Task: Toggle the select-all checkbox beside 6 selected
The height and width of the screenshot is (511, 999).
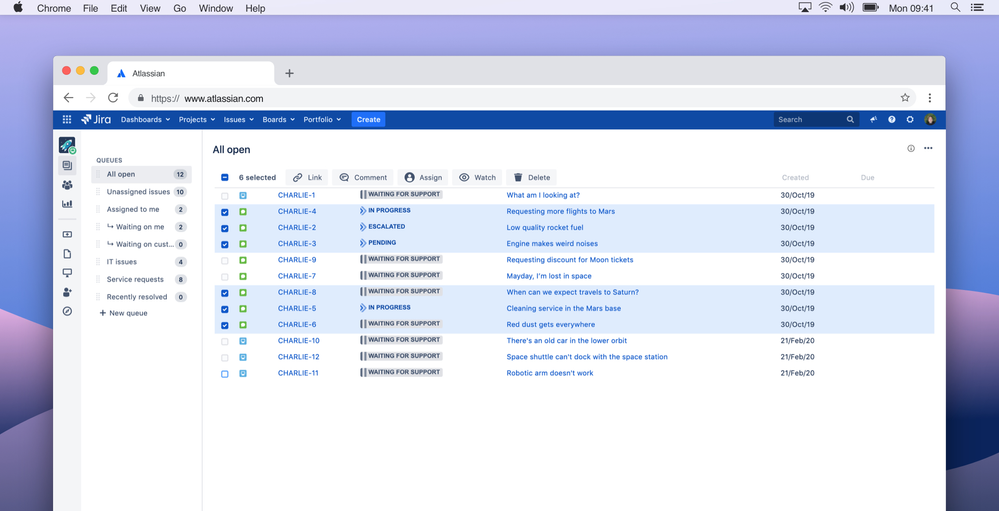Action: (225, 177)
